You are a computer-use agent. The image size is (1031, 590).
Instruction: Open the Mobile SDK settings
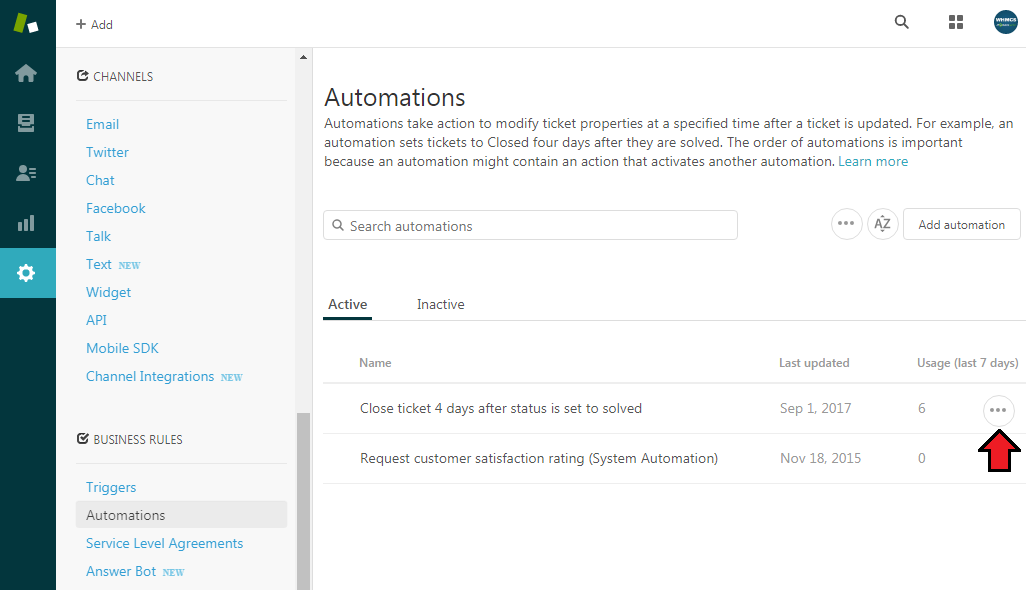point(122,349)
